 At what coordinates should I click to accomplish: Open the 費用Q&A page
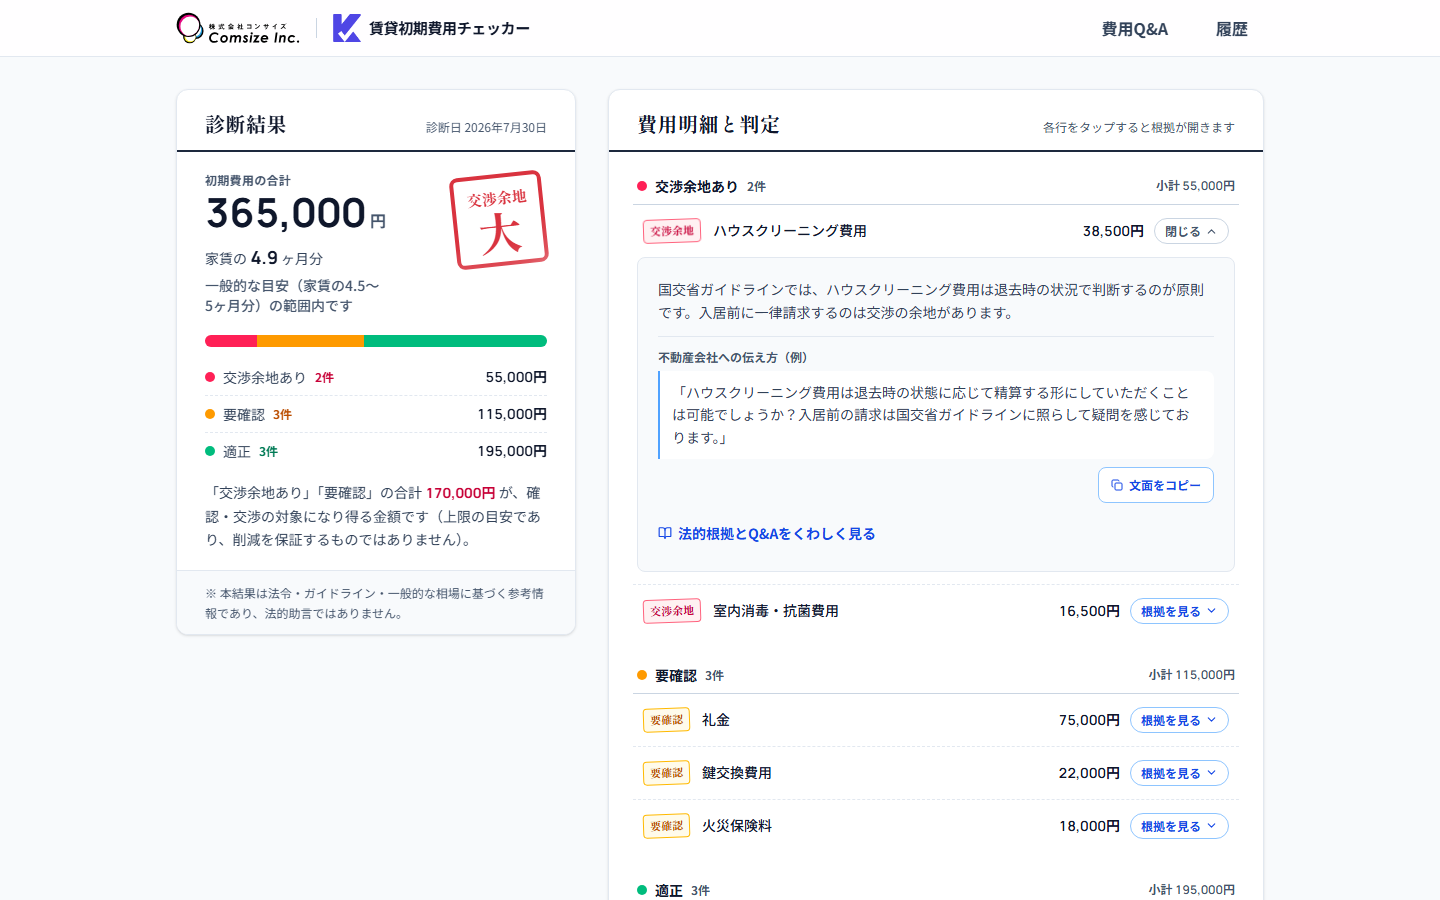(x=1135, y=29)
